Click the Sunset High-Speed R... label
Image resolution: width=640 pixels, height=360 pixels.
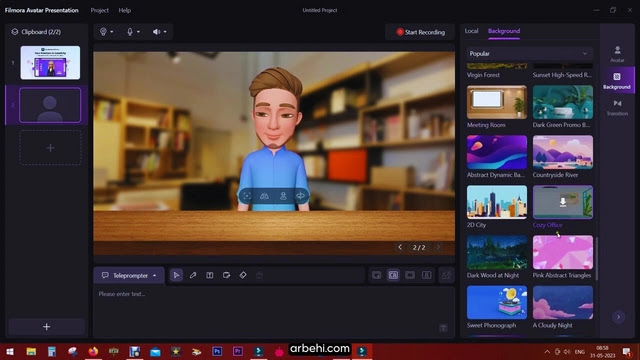pos(562,75)
